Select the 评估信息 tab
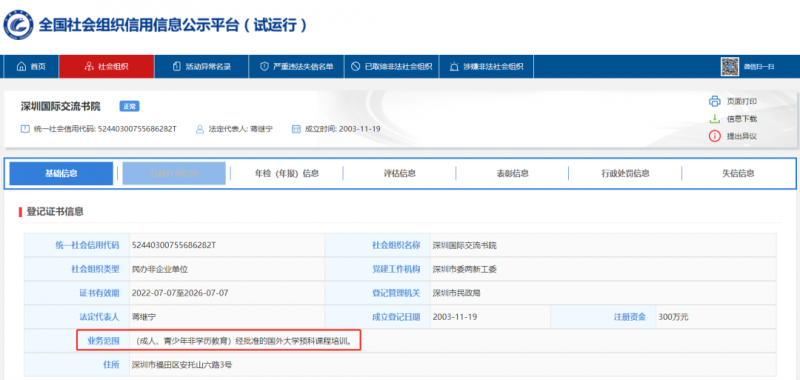 coord(399,173)
